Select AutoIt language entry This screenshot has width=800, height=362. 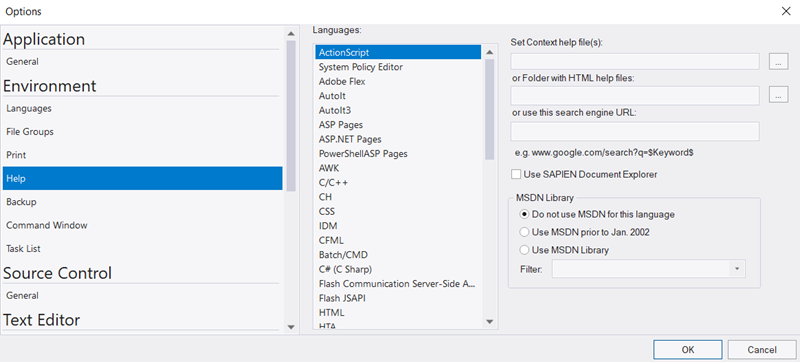pos(398,95)
